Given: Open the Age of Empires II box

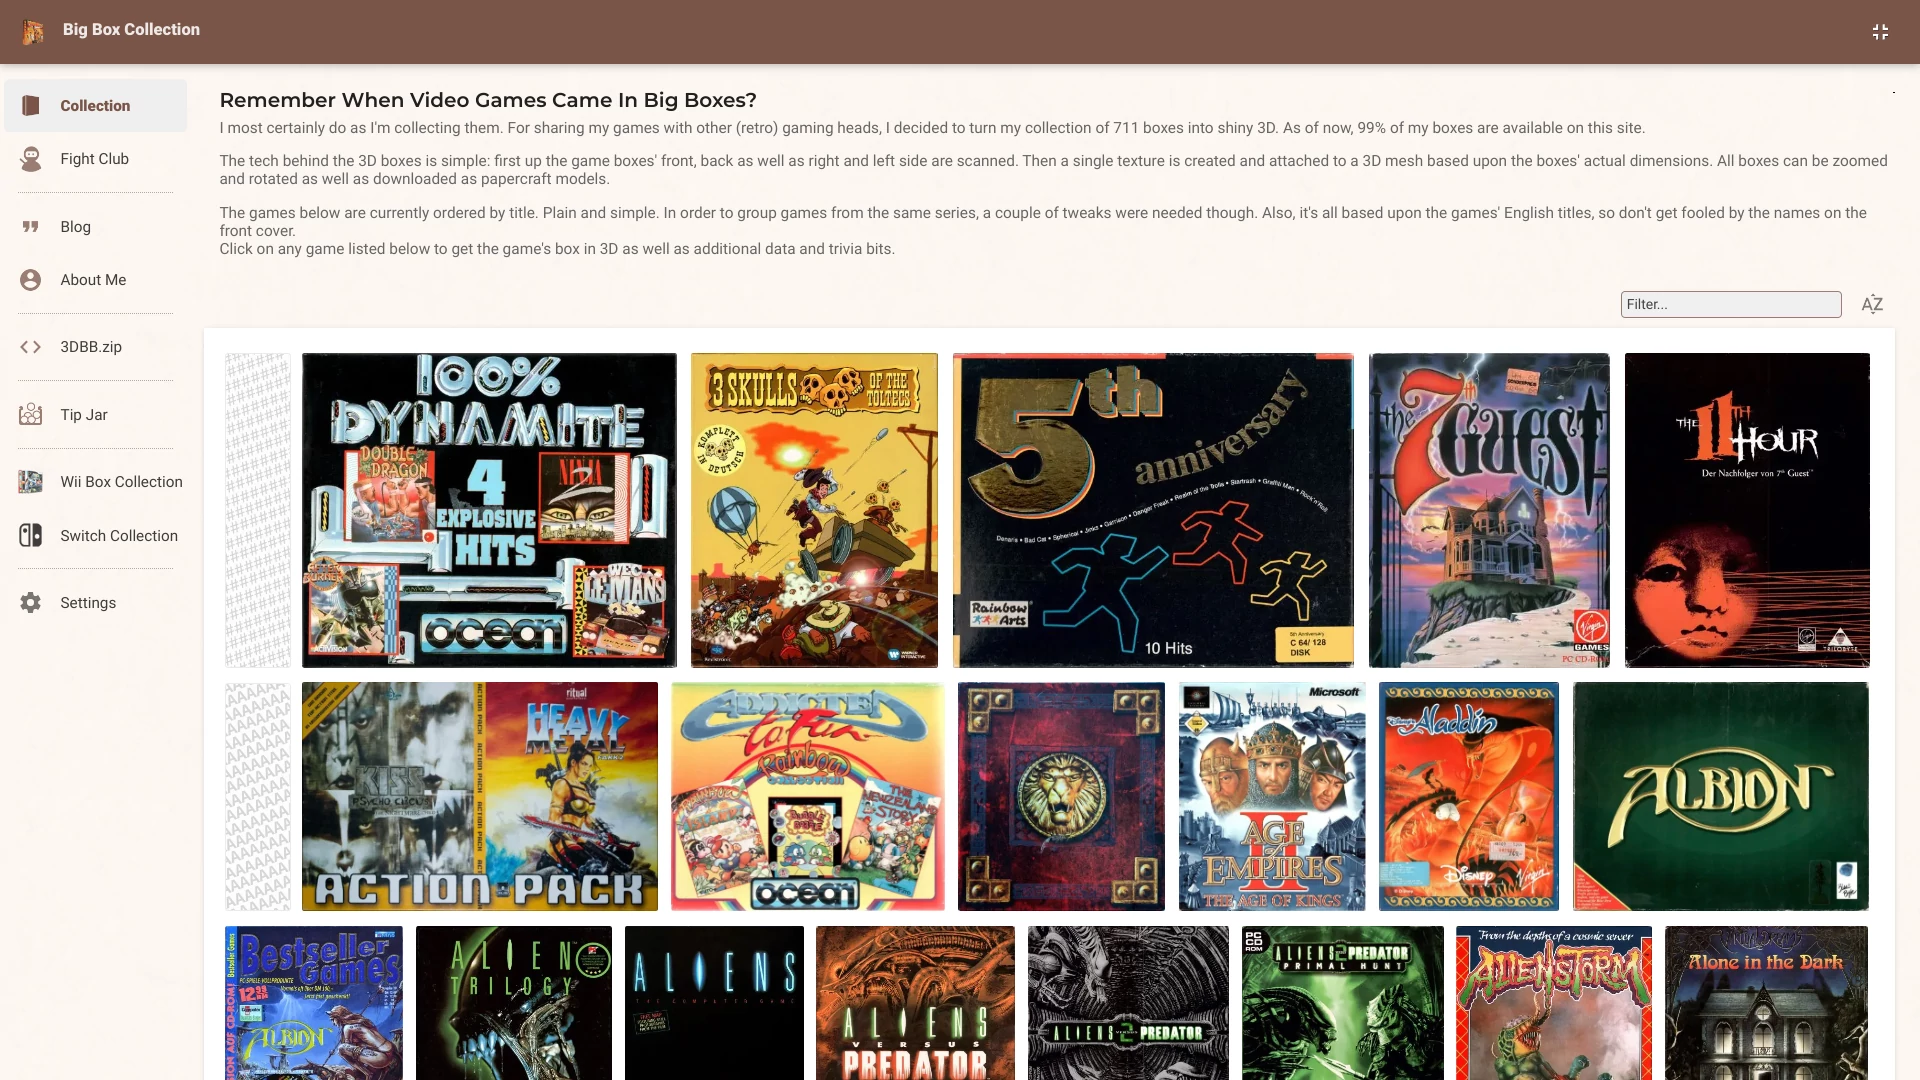Looking at the screenshot, I should point(1272,796).
